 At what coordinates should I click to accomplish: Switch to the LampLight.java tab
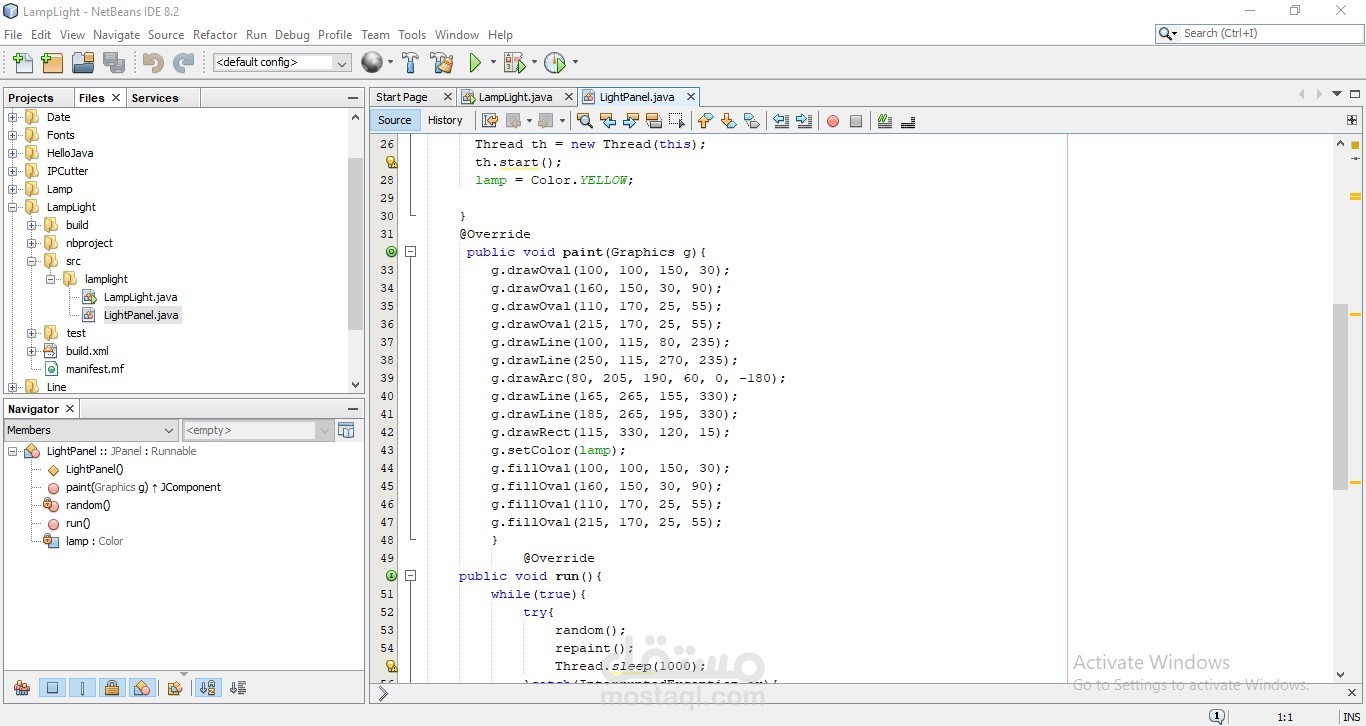click(x=515, y=97)
